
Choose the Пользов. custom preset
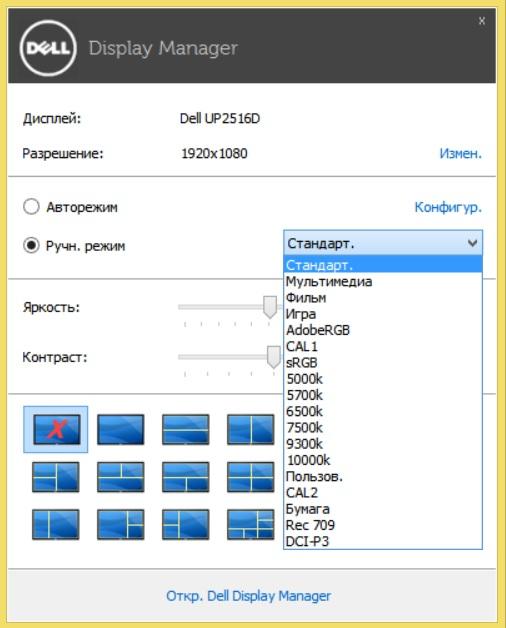point(383,476)
